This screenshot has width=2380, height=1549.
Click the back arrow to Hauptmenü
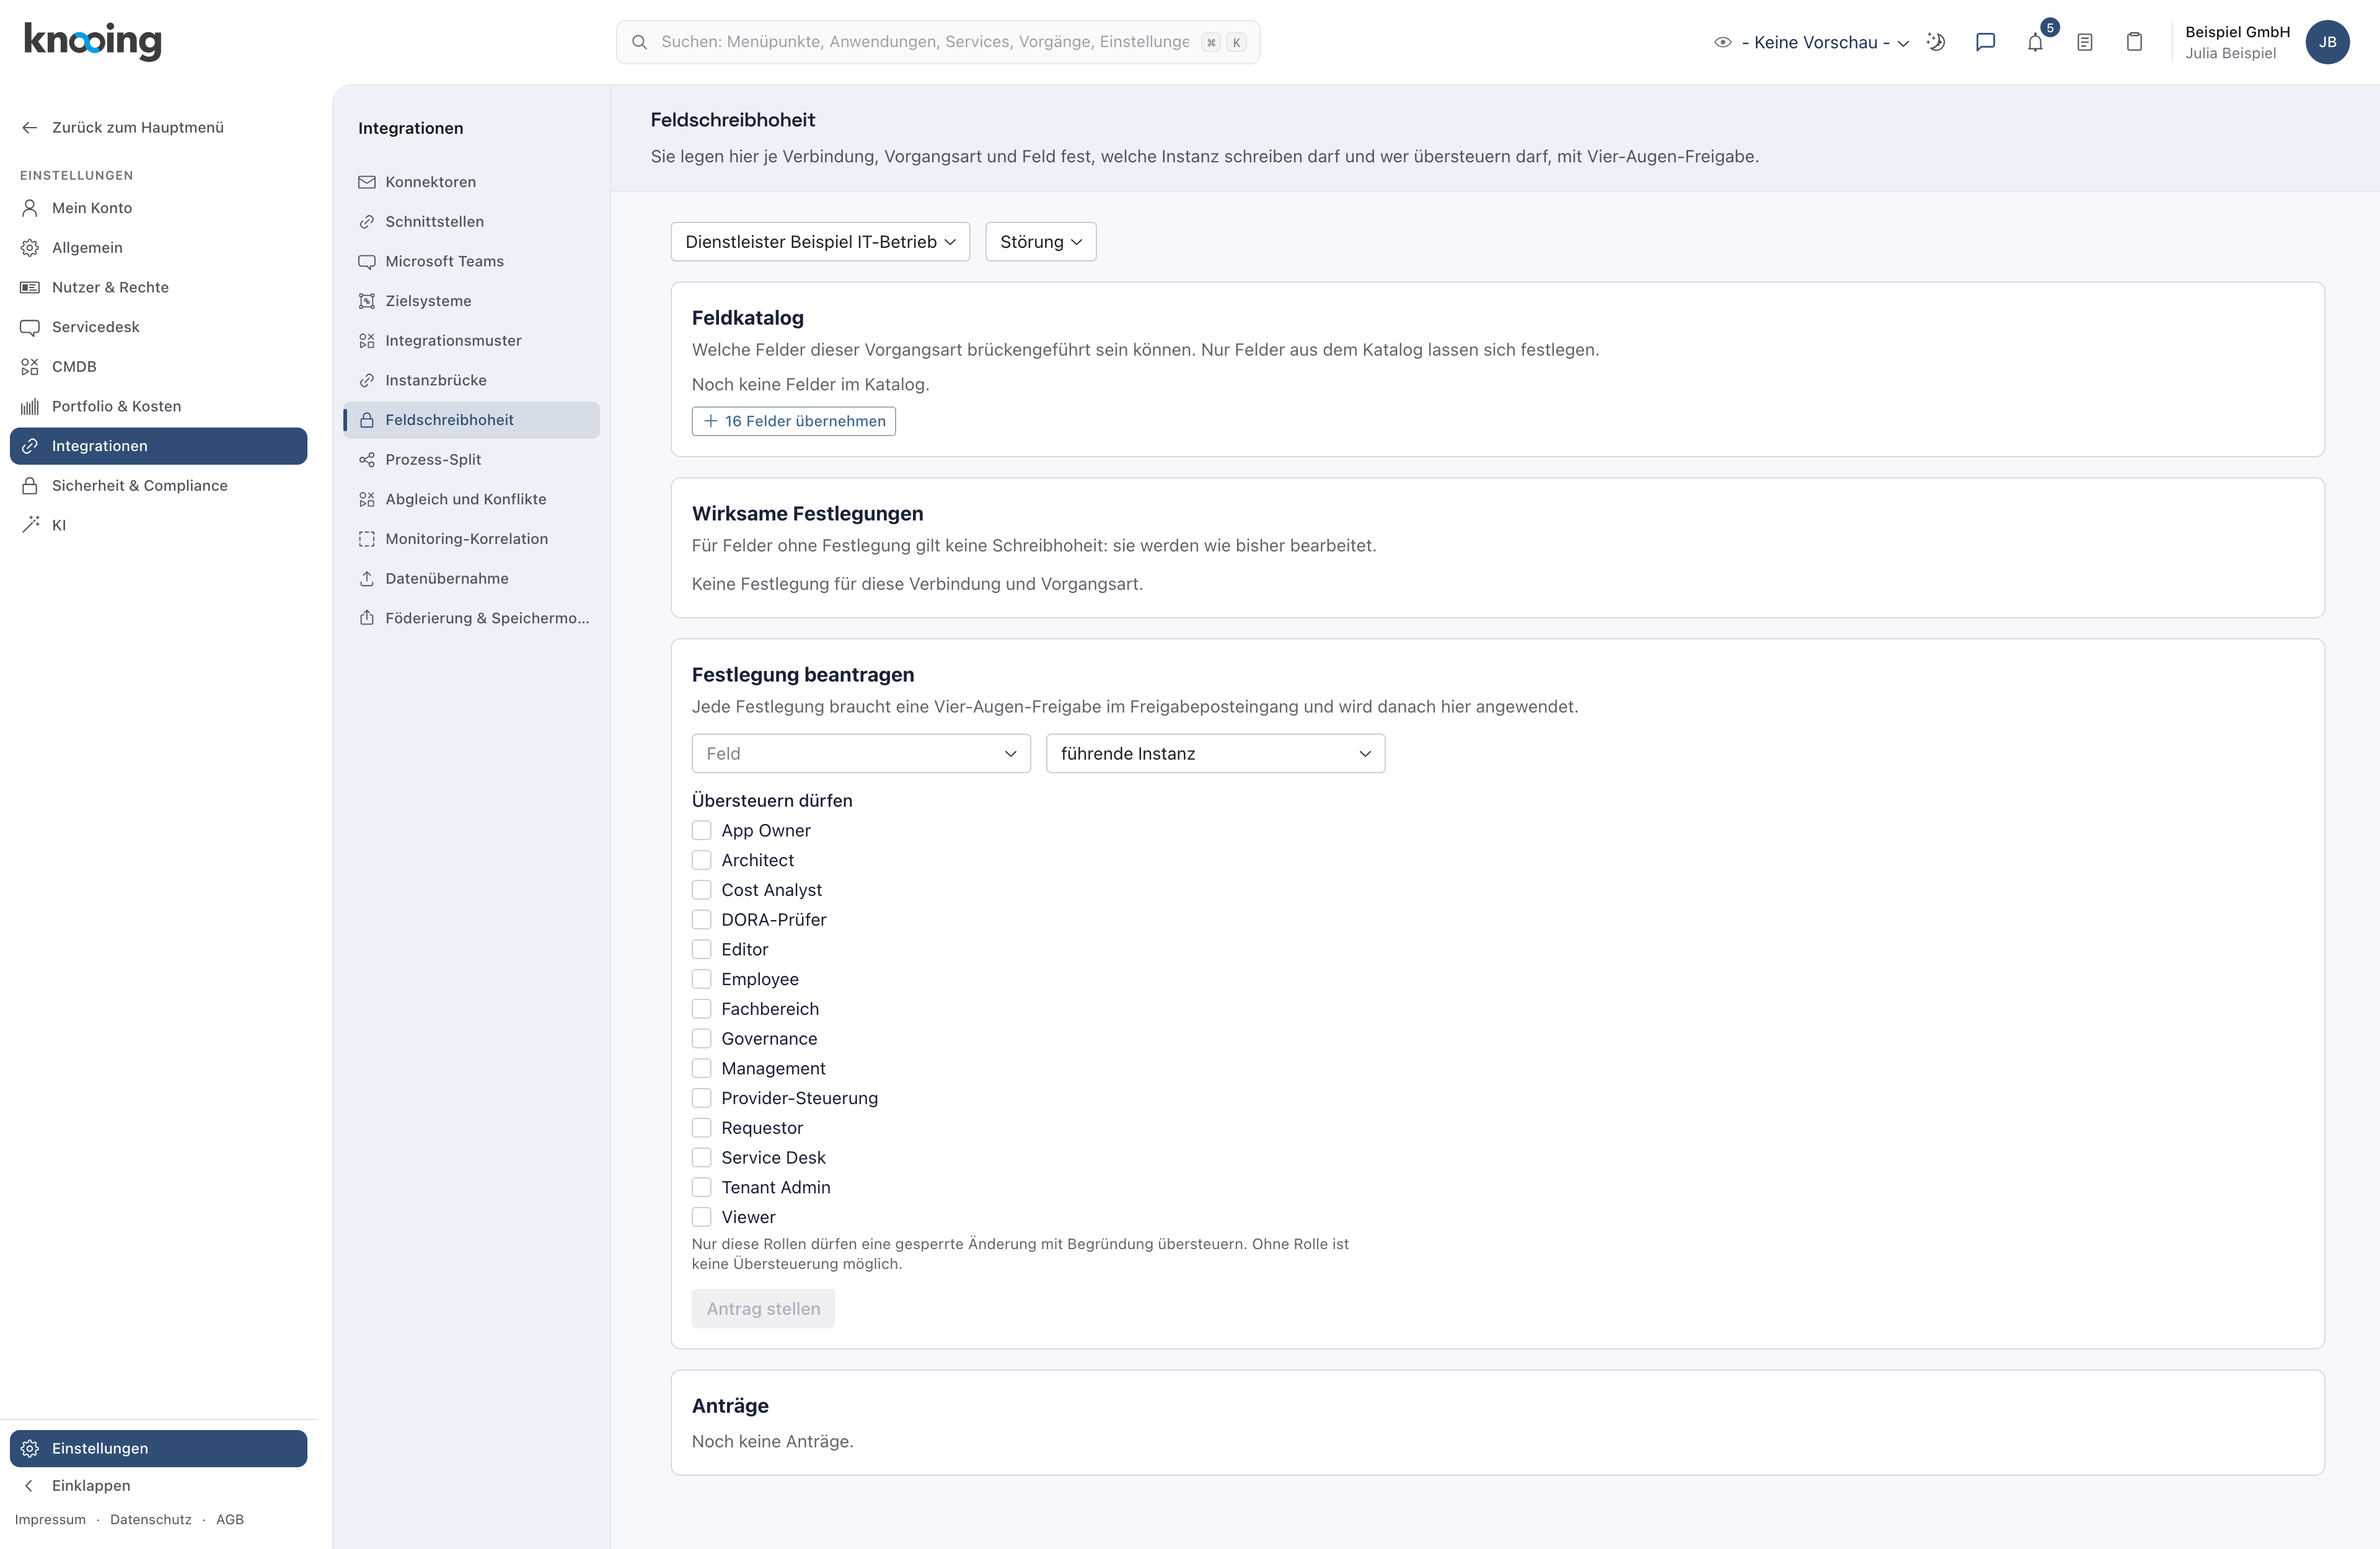pyautogui.click(x=30, y=127)
